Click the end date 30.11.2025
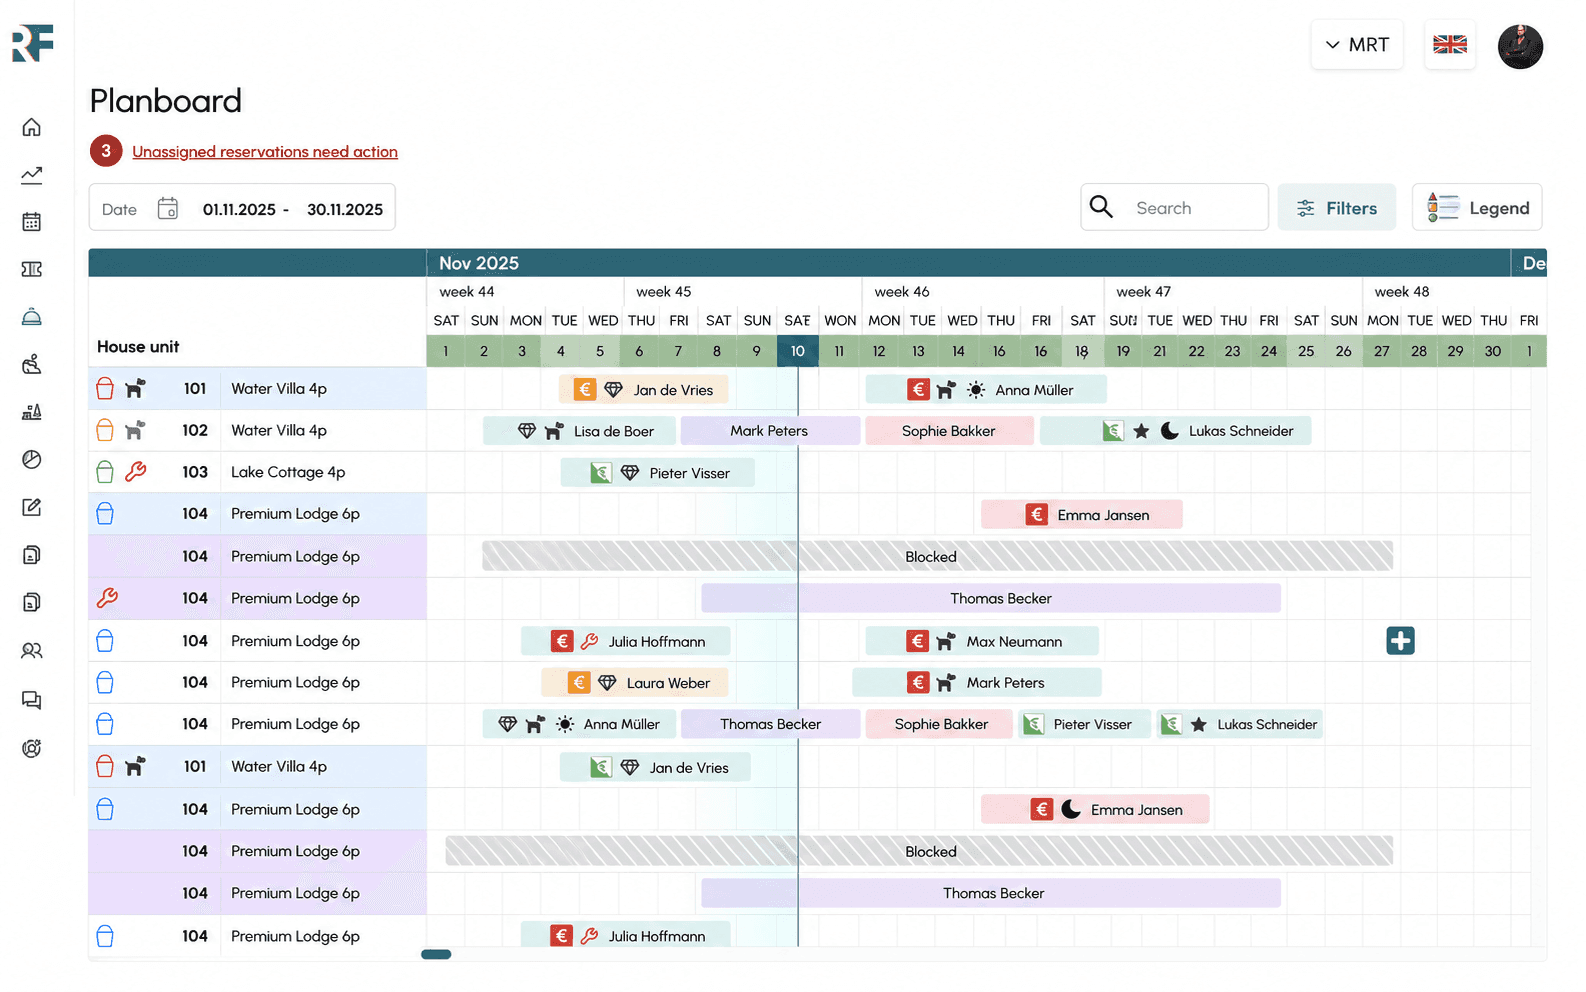1586x992 pixels. 345,209
